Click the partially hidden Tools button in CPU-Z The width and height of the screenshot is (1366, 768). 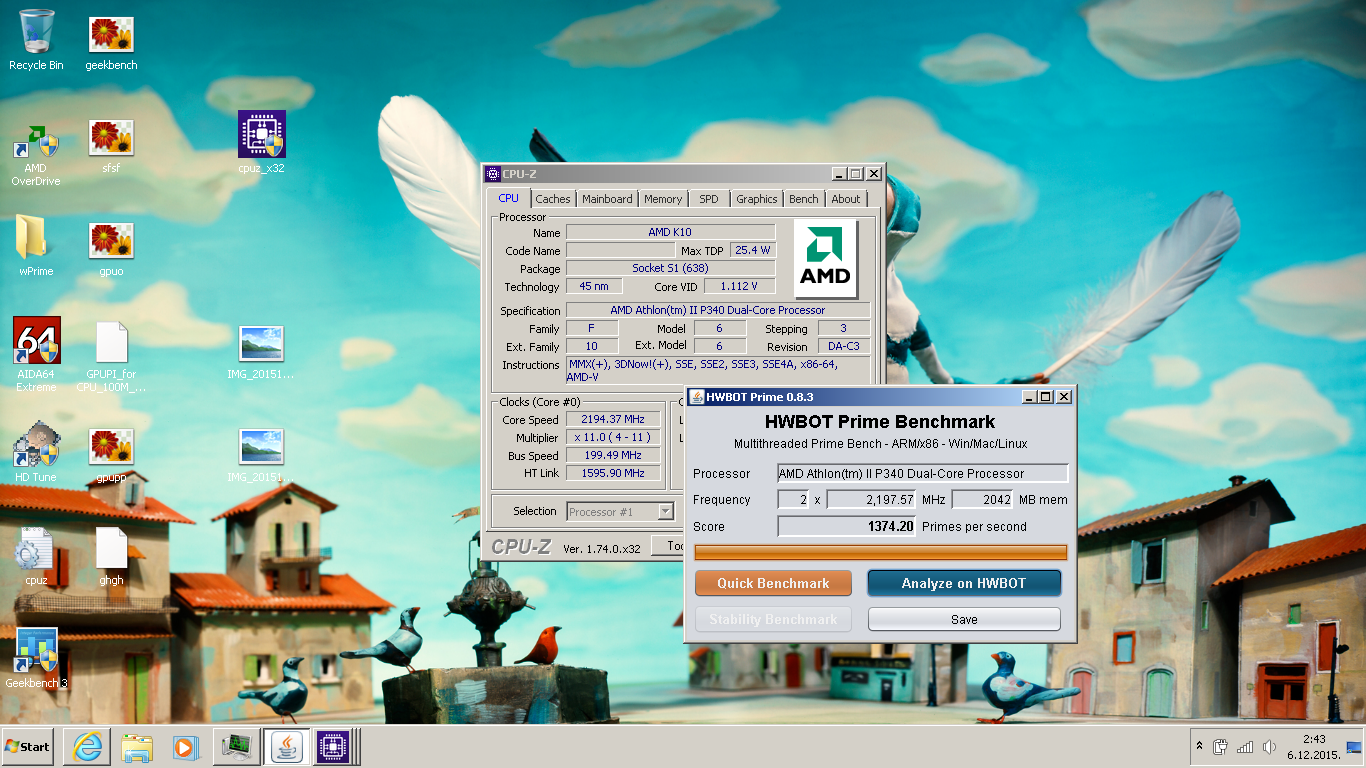[669, 546]
